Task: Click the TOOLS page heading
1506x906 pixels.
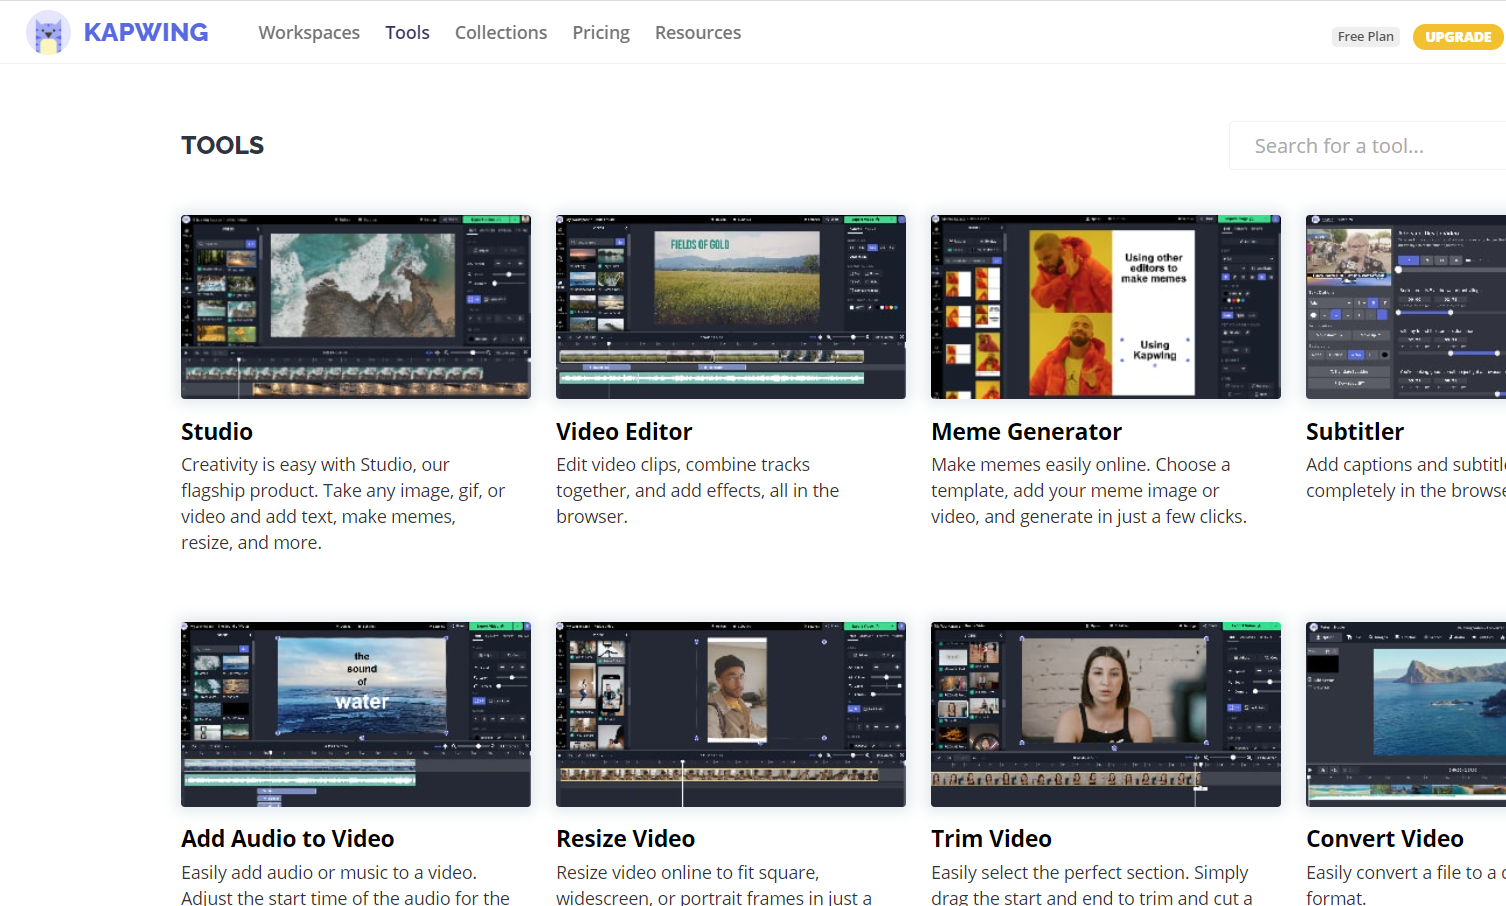Action: [223, 146]
